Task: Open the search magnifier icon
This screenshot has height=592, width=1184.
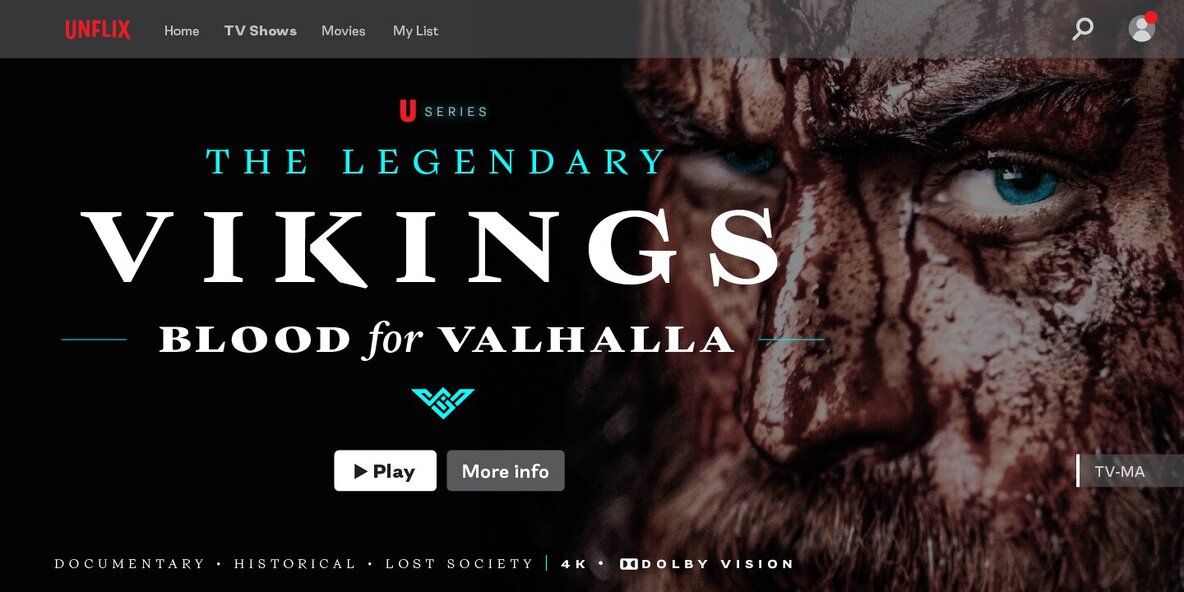Action: 1083,29
